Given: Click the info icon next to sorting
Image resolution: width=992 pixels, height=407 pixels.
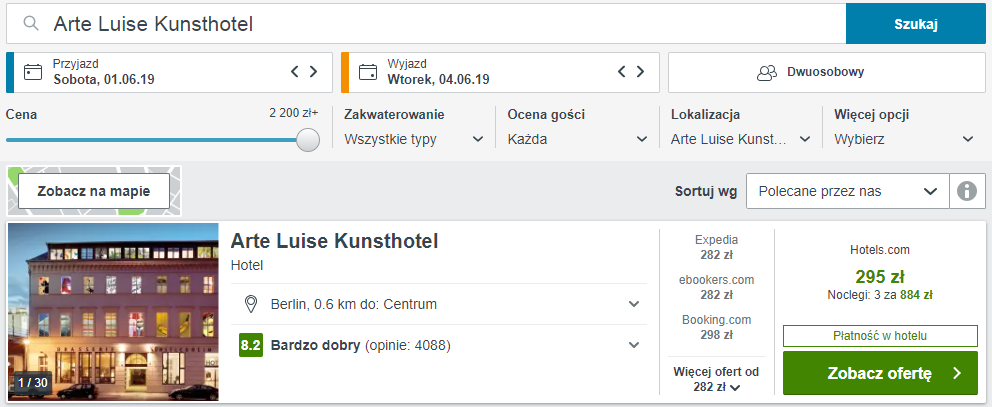Looking at the screenshot, I should [x=966, y=191].
